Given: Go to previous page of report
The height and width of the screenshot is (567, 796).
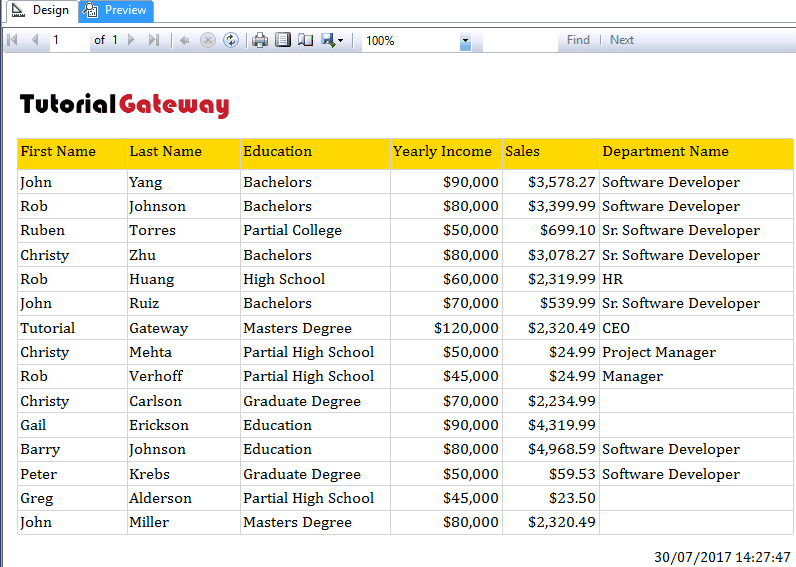Looking at the screenshot, I should tap(35, 40).
